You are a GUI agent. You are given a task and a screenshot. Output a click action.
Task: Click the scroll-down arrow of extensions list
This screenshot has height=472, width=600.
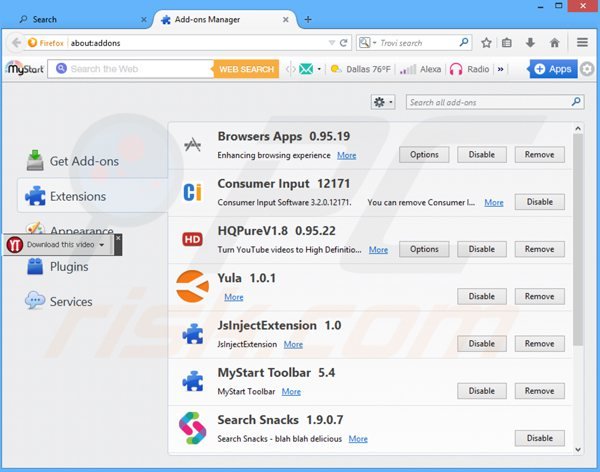click(x=578, y=450)
